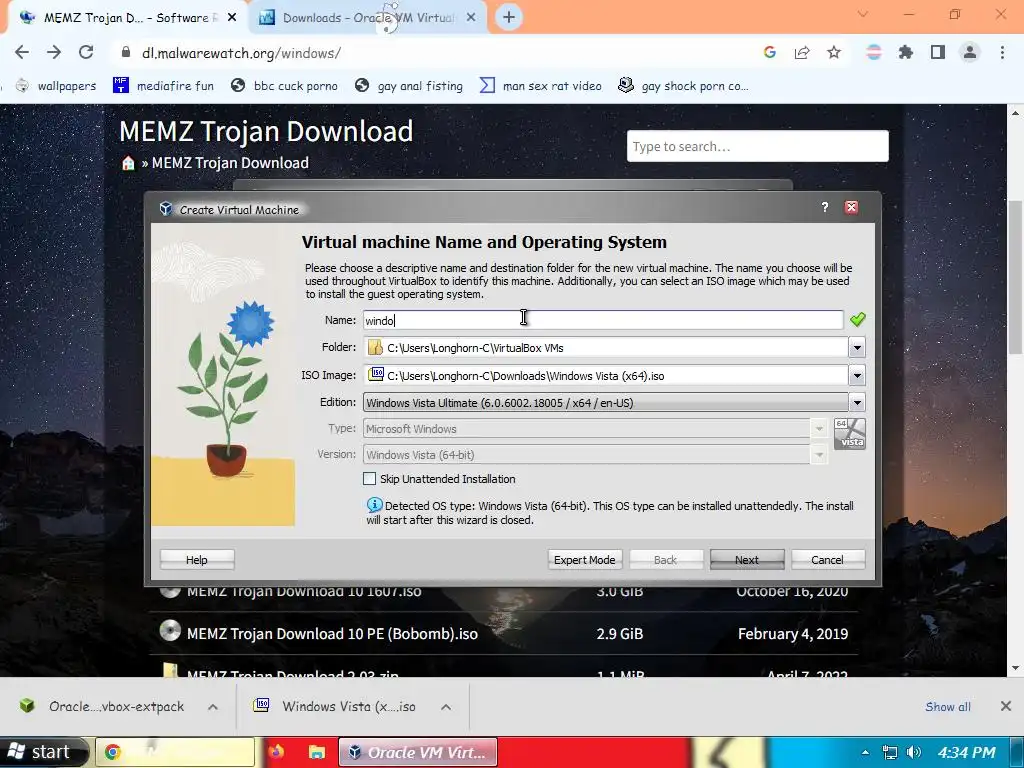Screen dimensions: 1024x768
Task: Open File Explorer from the taskbar
Action: (317, 752)
